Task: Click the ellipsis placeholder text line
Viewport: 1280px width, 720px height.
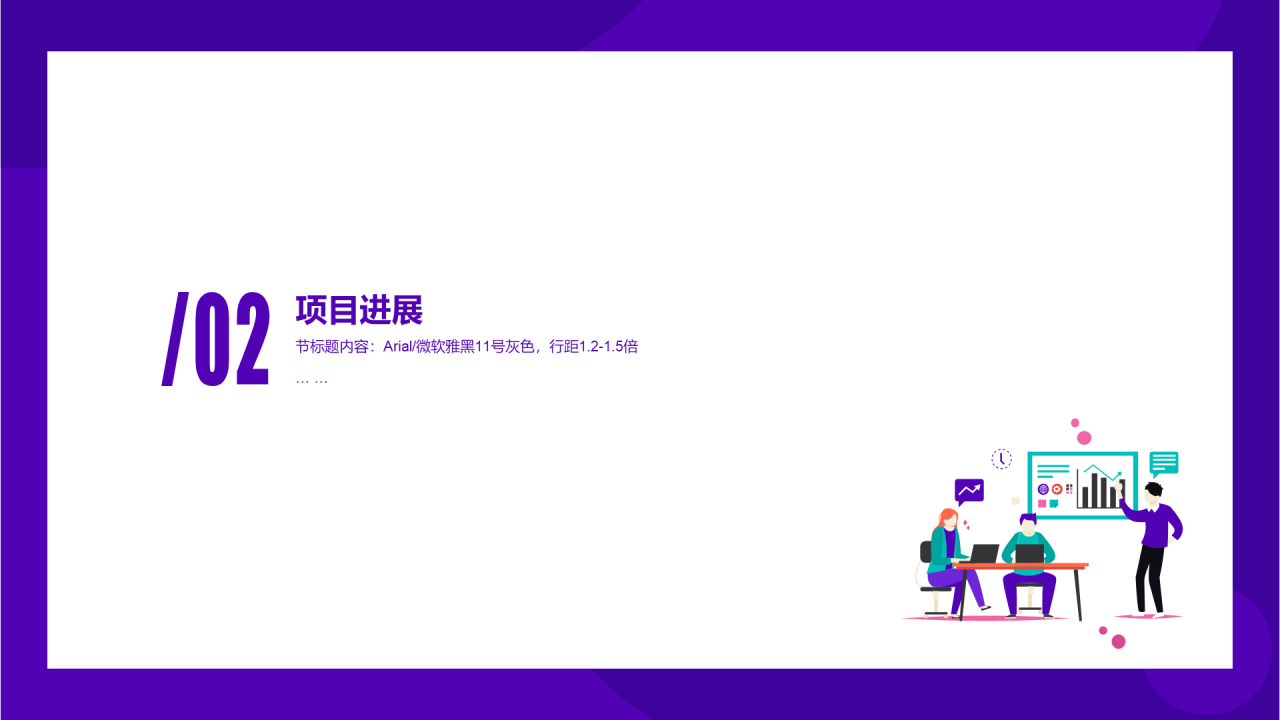Action: coord(312,380)
